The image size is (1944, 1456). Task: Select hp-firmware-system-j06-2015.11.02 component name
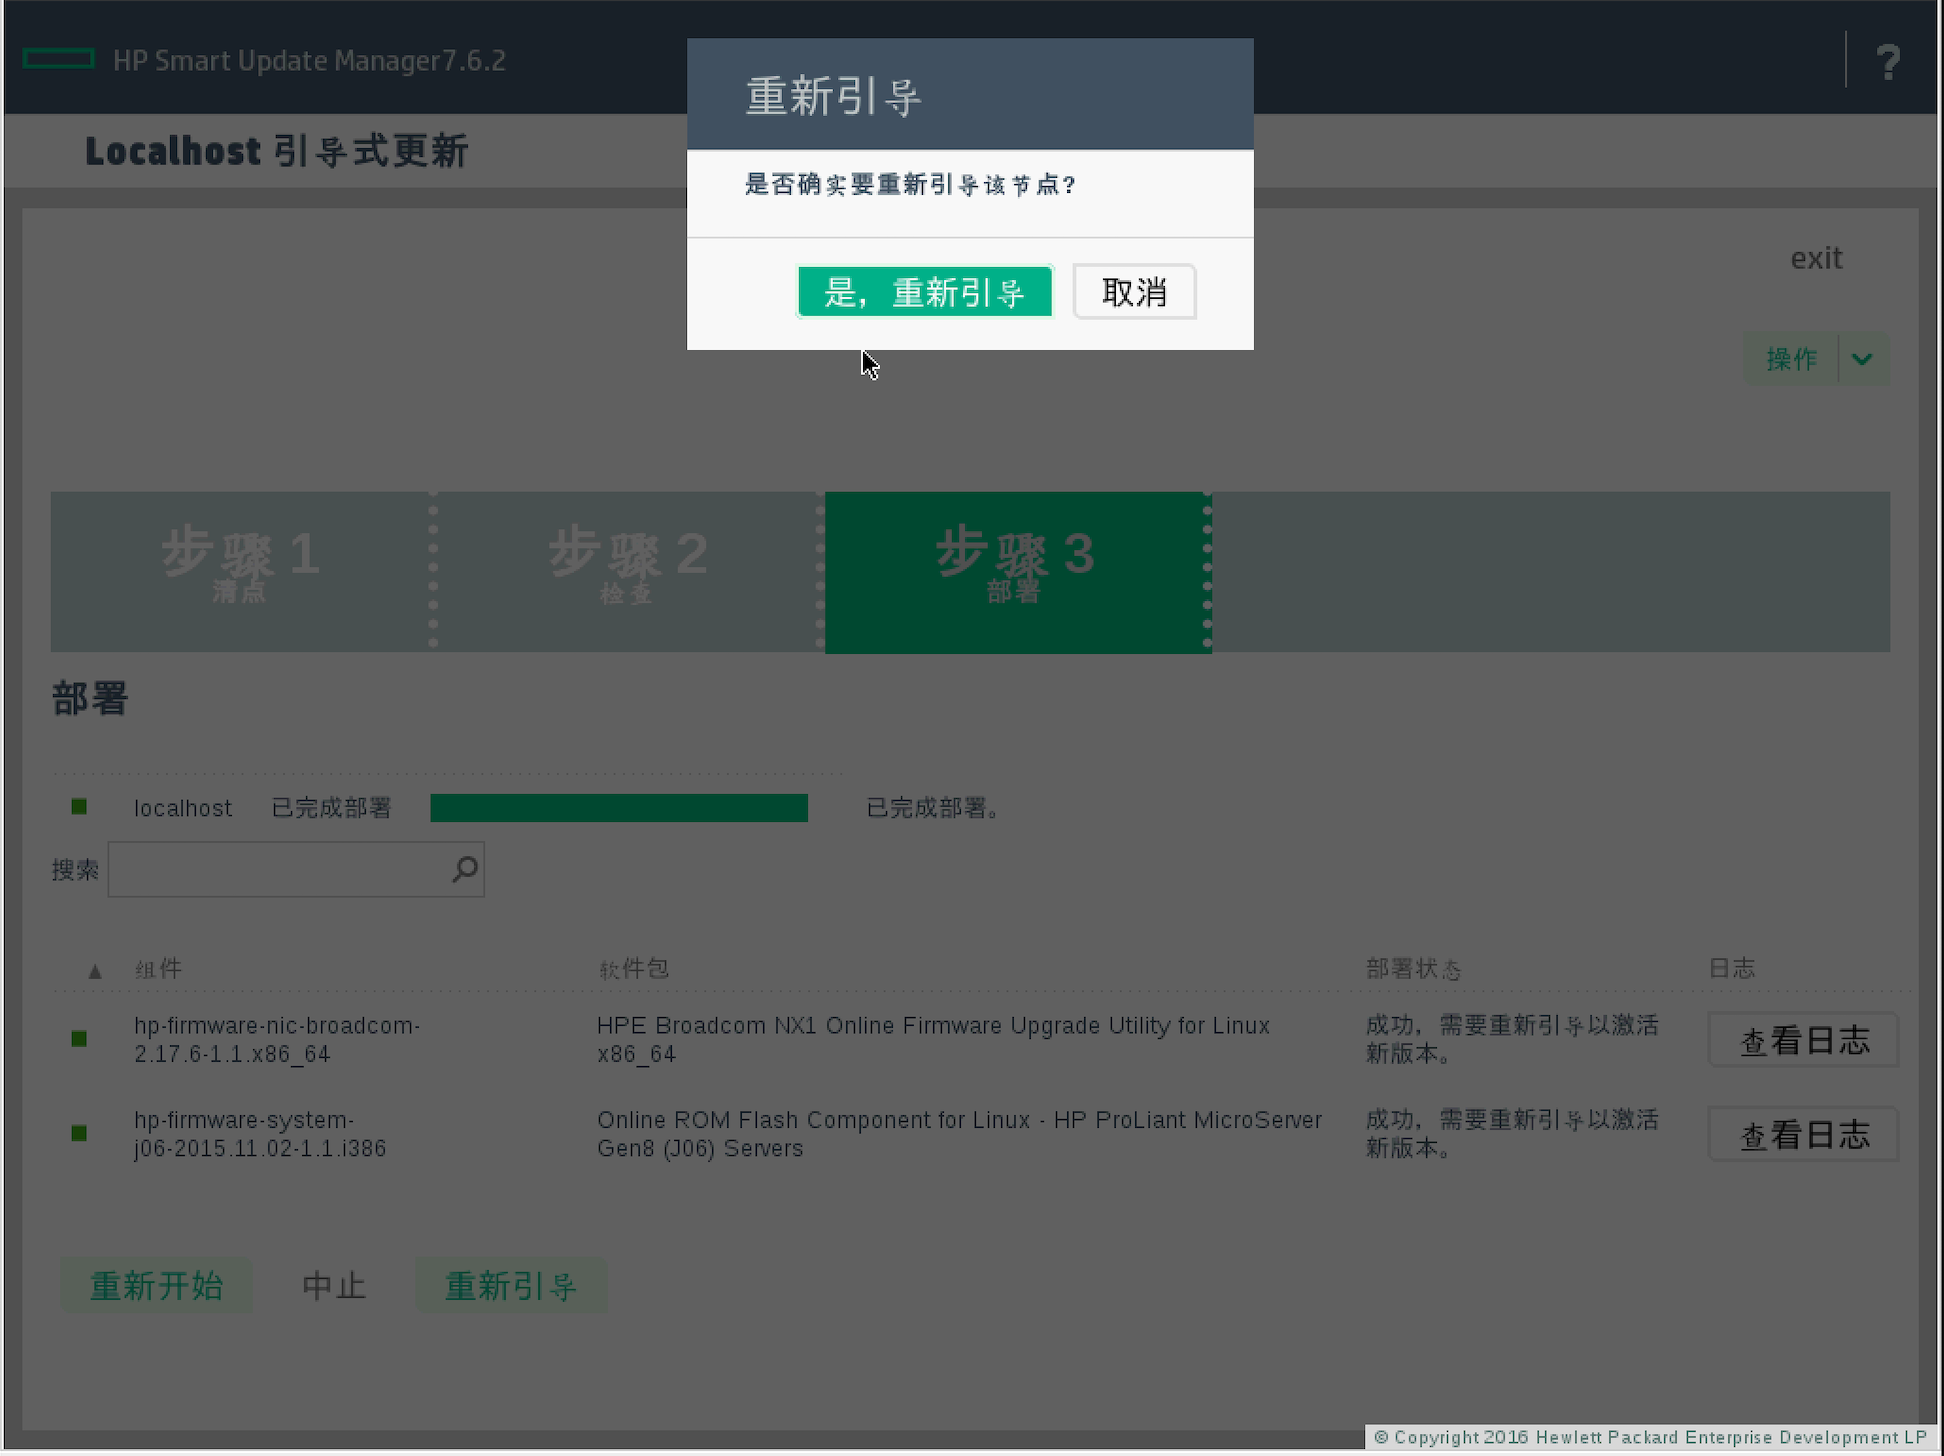point(260,1134)
